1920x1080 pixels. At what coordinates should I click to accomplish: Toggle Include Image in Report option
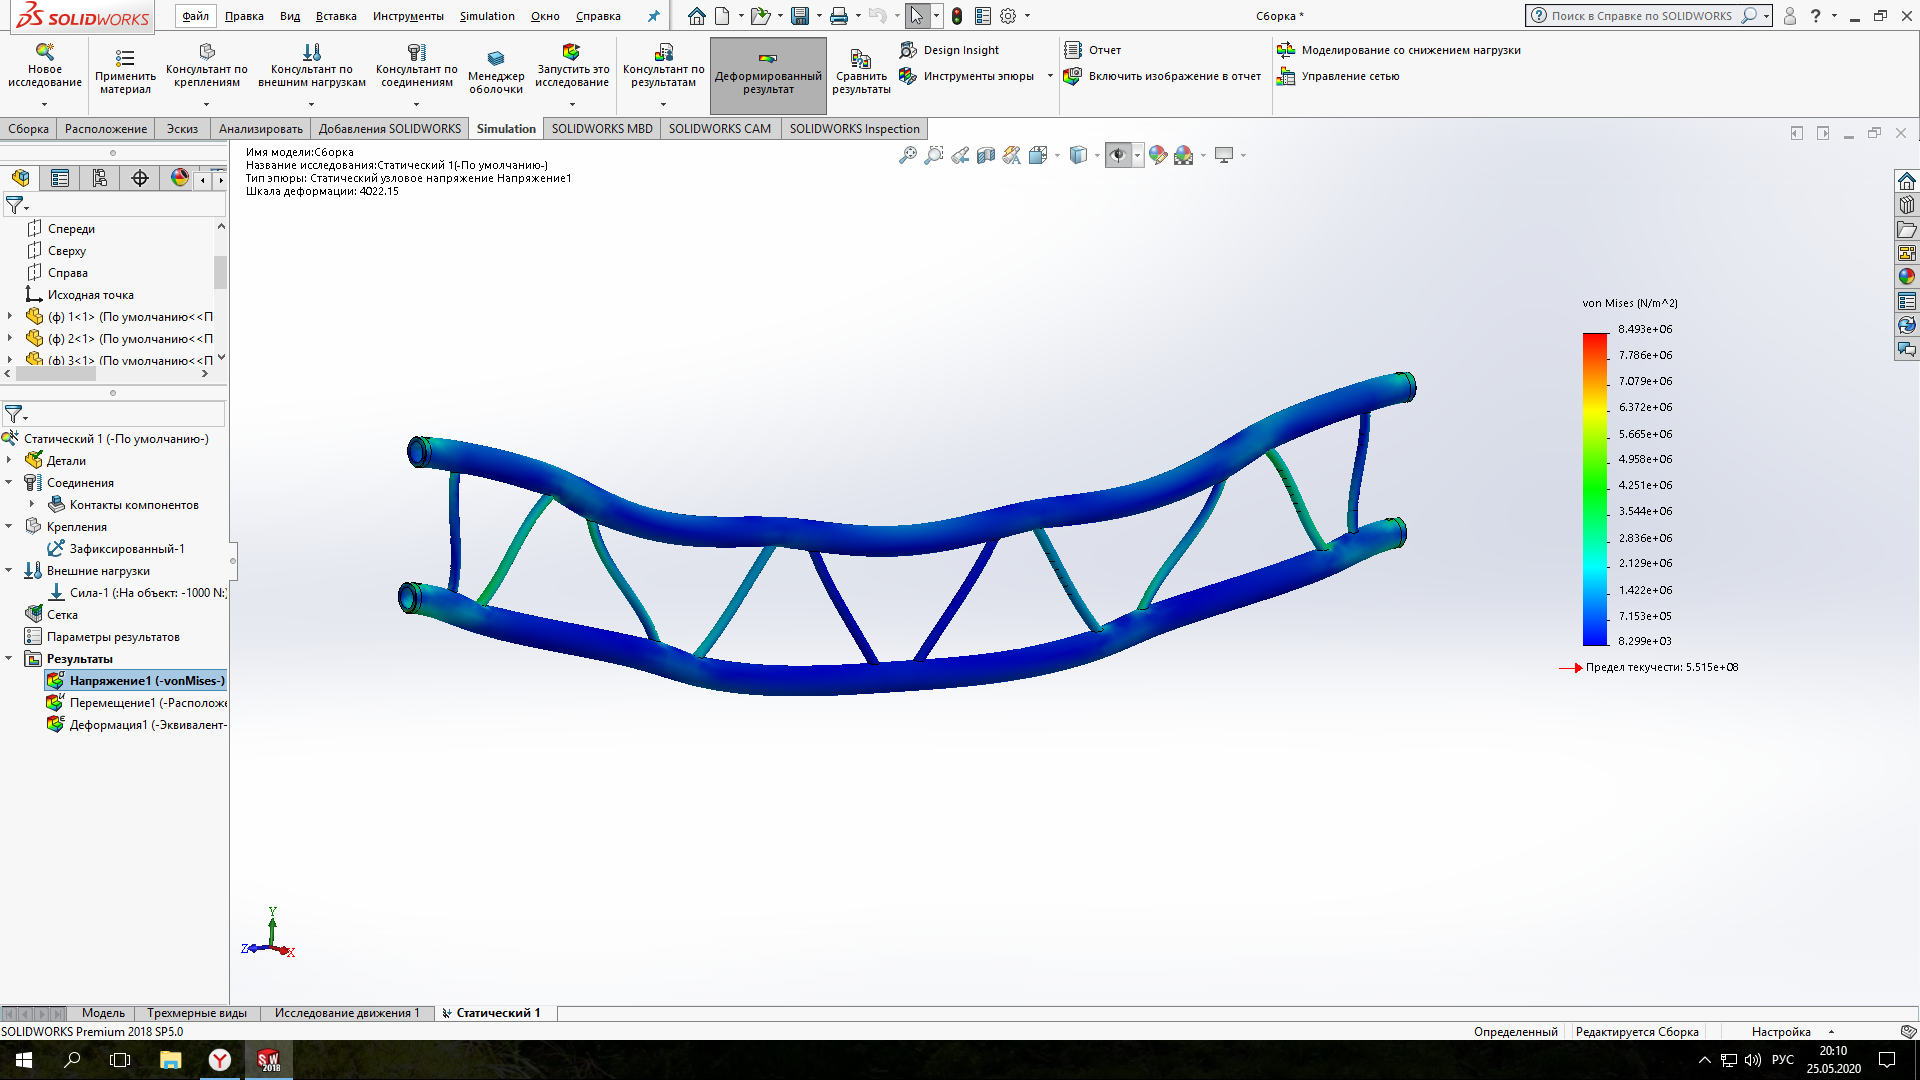point(1163,76)
